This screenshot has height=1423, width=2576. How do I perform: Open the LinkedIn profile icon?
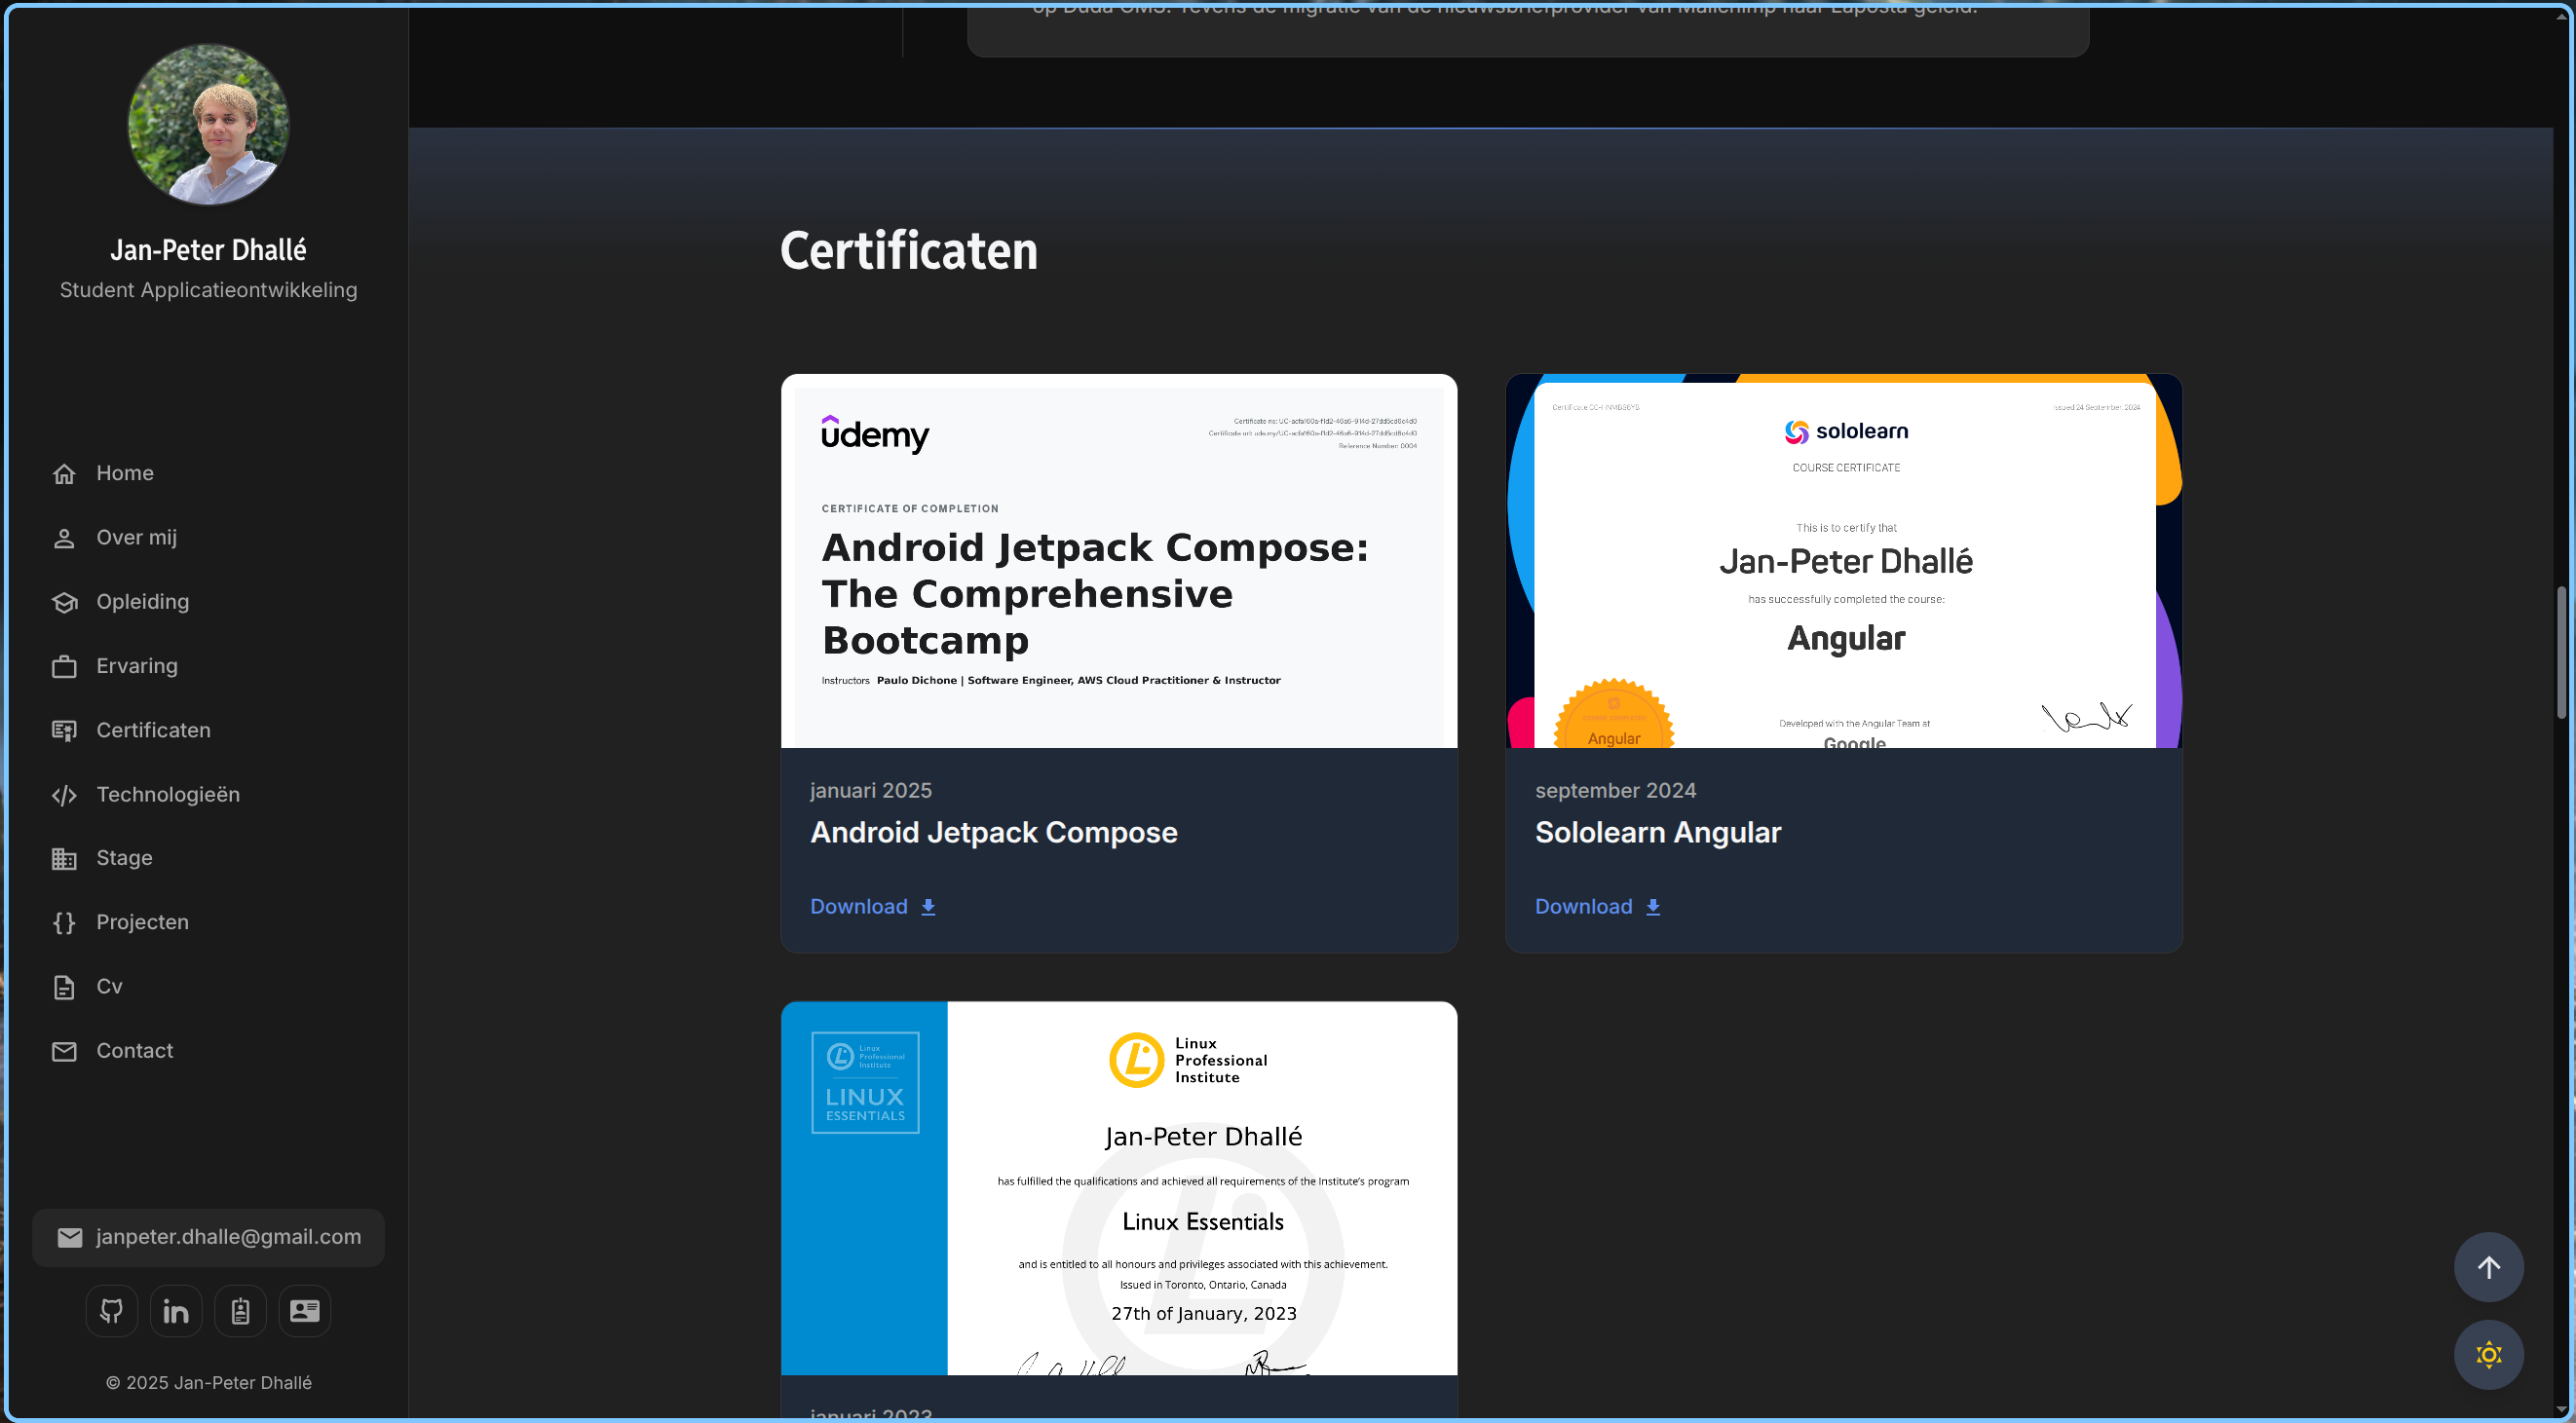click(x=176, y=1311)
